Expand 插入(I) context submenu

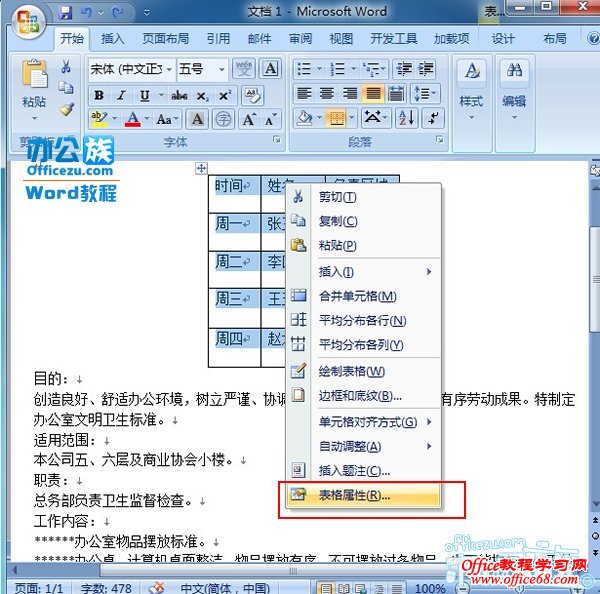pyautogui.click(x=363, y=272)
